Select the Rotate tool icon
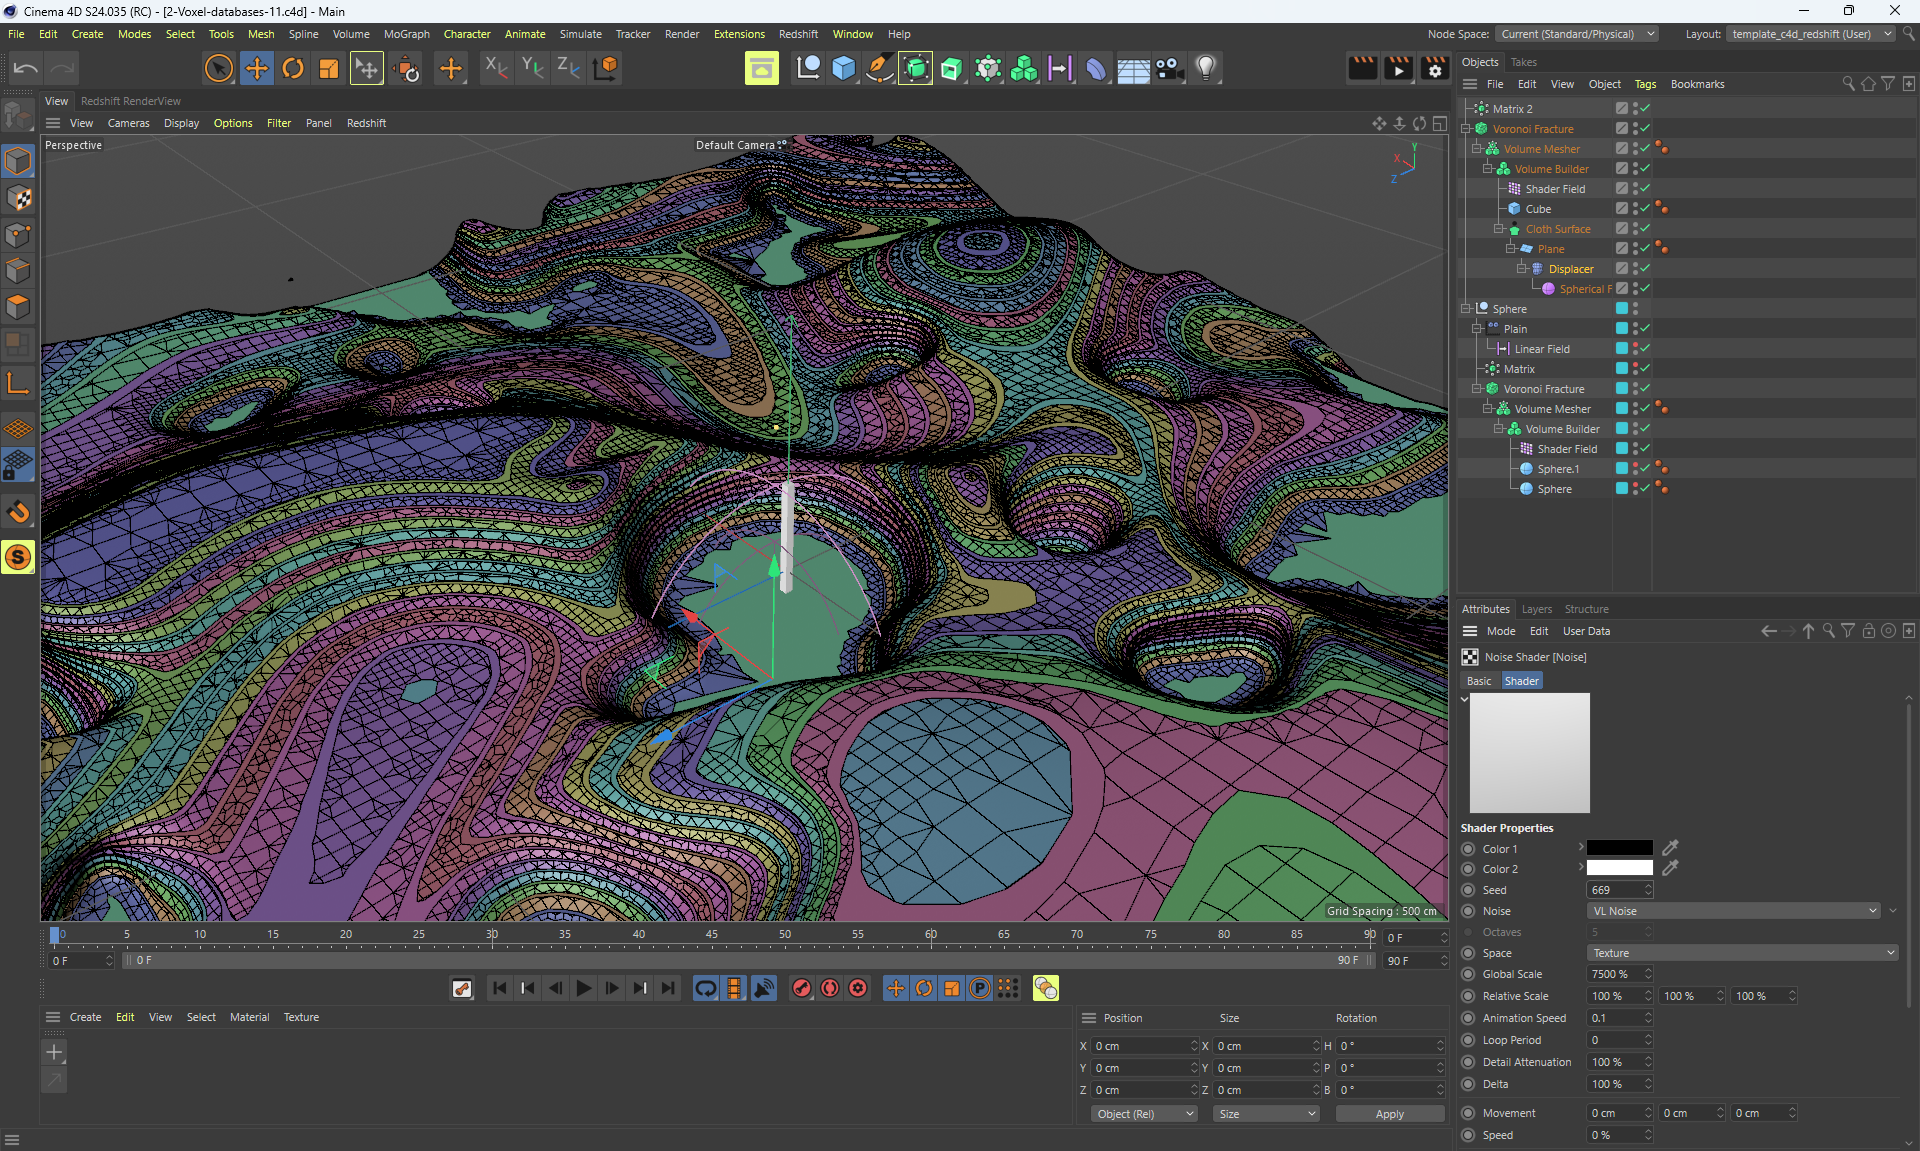This screenshot has height=1151, width=1920. (293, 68)
